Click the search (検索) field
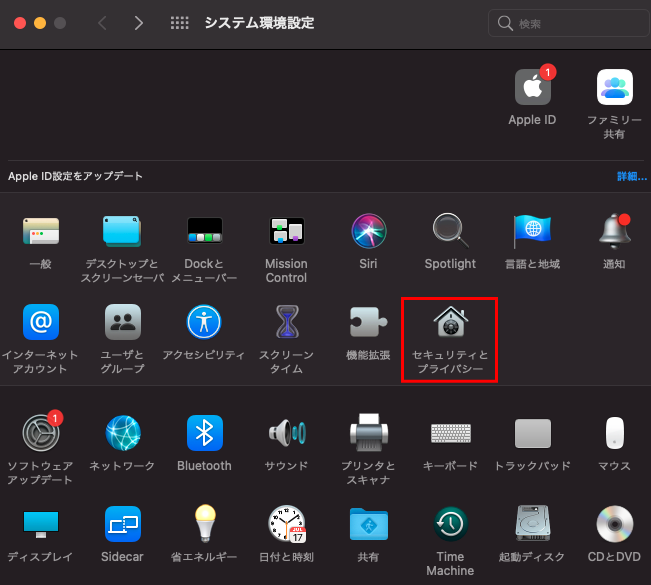The width and height of the screenshot is (651, 585). (x=568, y=23)
